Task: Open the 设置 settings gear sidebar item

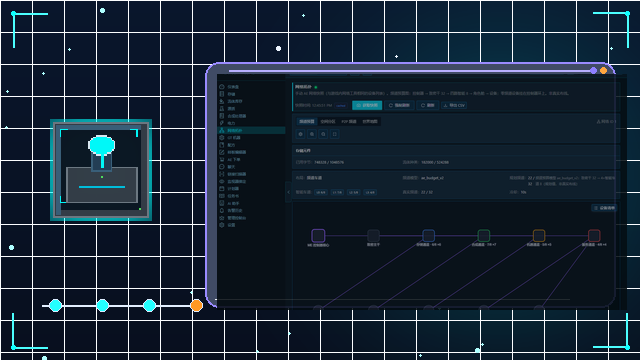Action: click(x=251, y=225)
